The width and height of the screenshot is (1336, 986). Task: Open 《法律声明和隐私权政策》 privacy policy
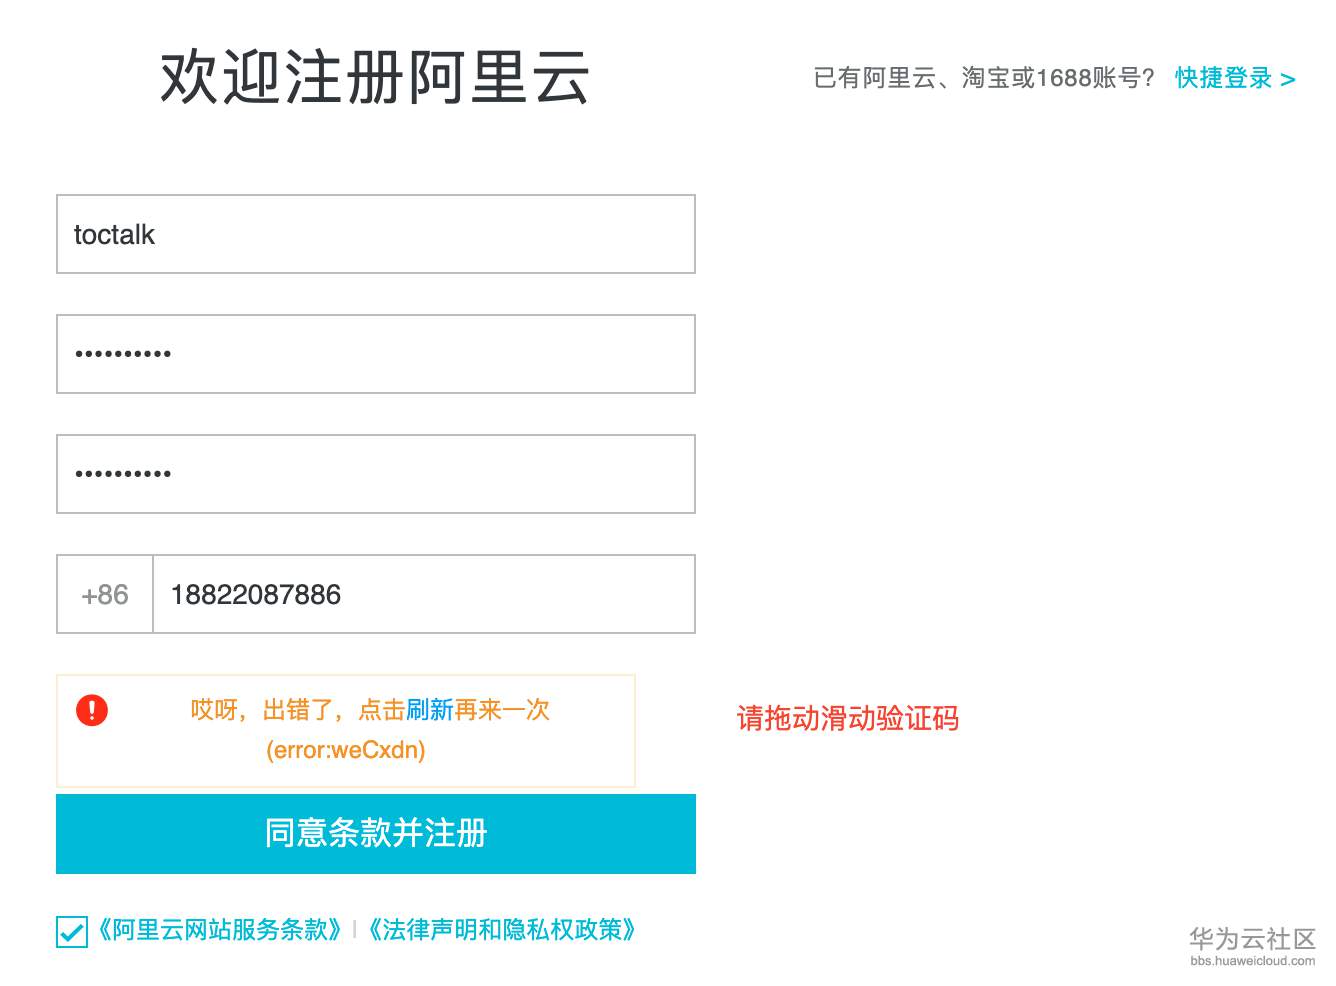click(502, 930)
